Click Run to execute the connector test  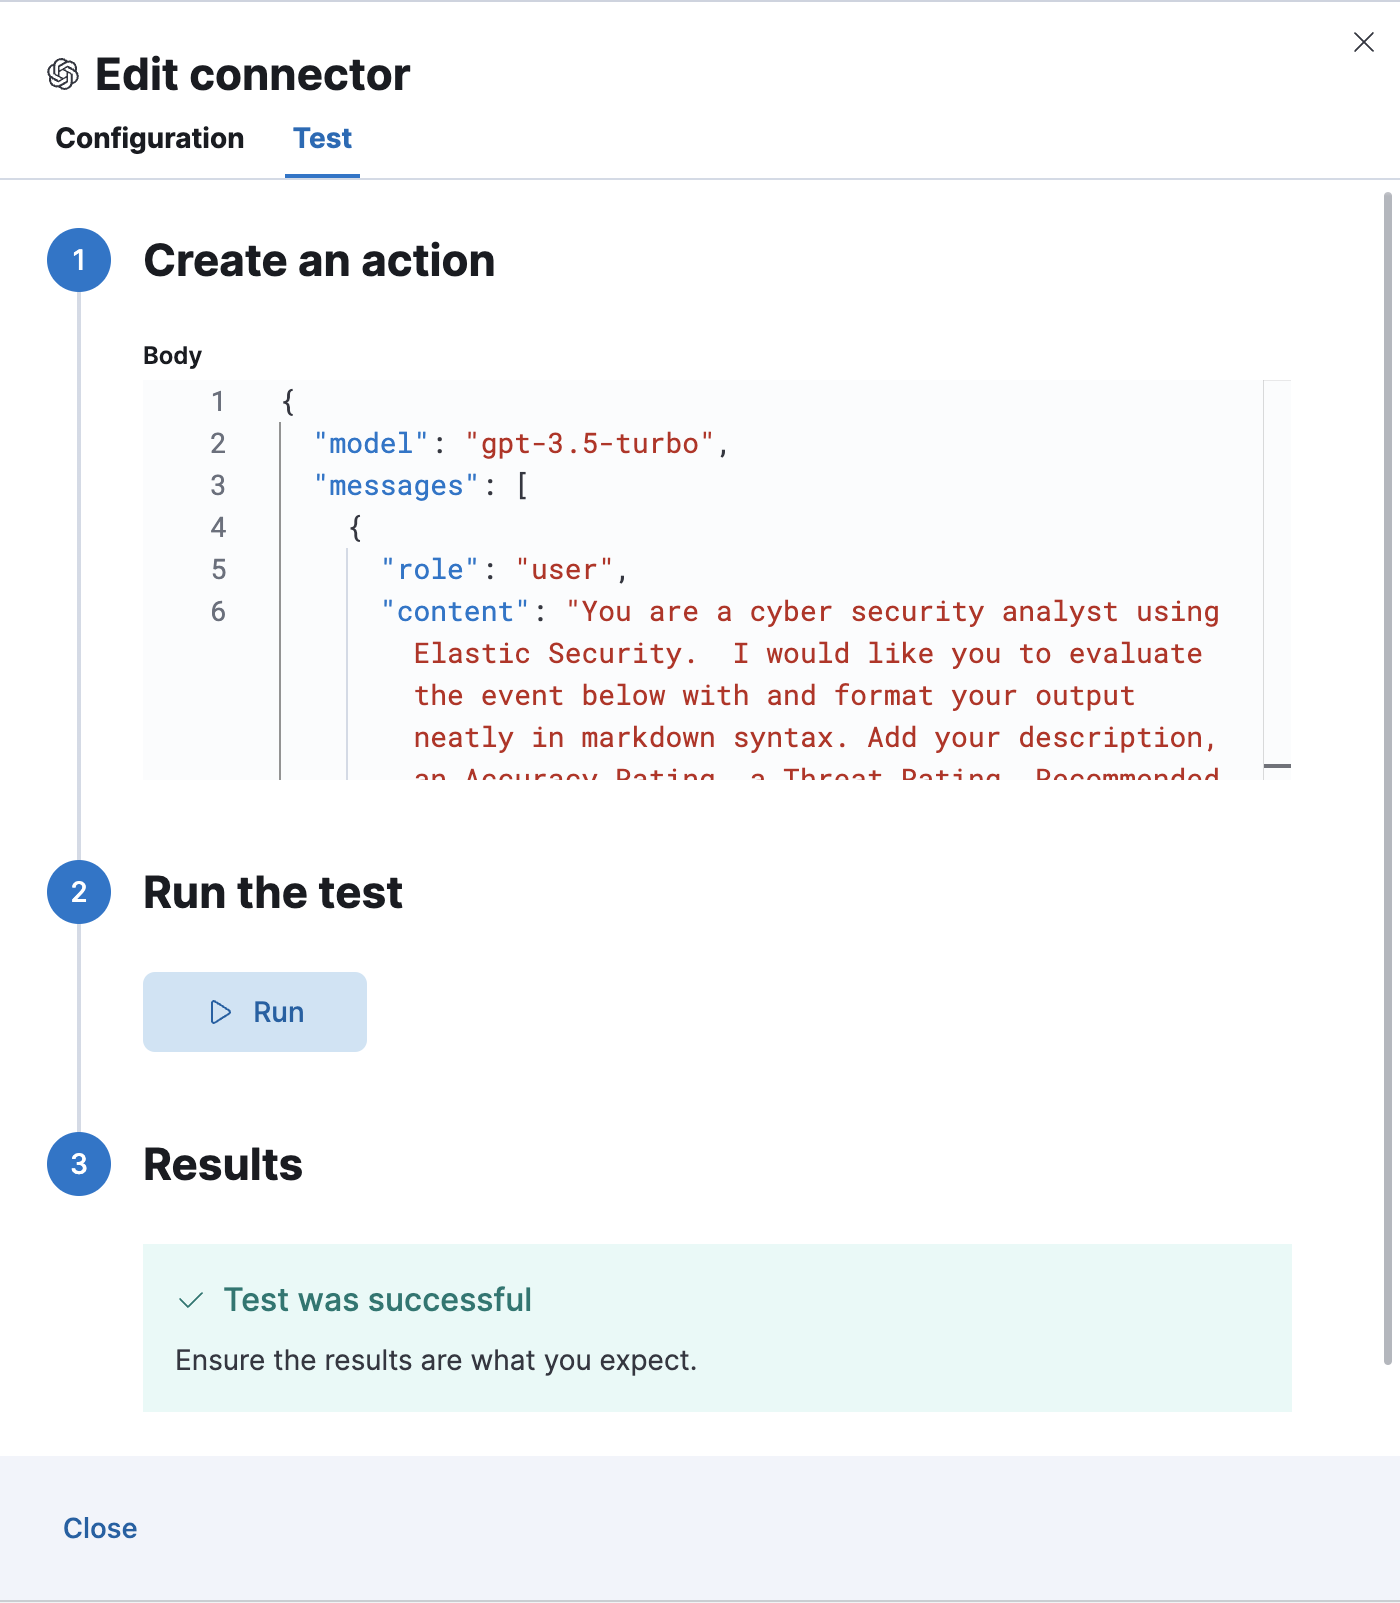255,1012
